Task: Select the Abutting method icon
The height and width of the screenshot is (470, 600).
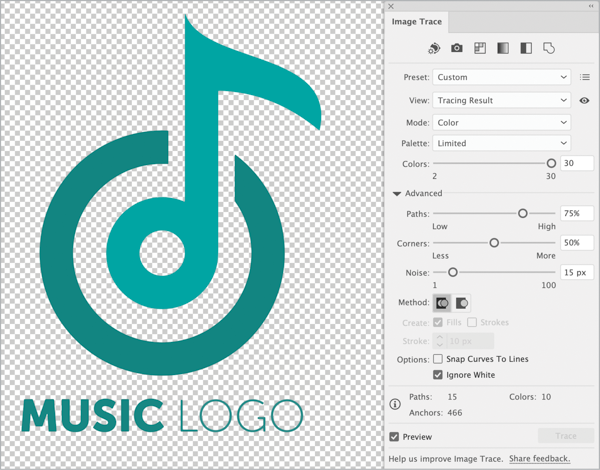Action: click(442, 303)
